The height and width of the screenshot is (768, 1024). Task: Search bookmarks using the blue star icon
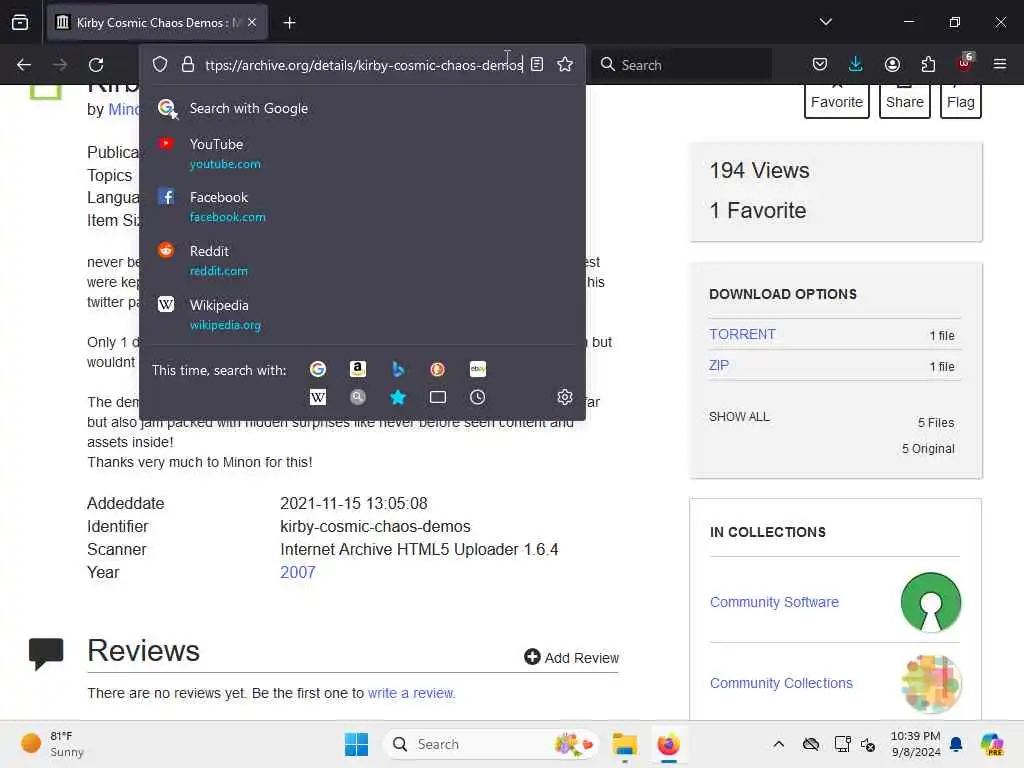click(398, 397)
